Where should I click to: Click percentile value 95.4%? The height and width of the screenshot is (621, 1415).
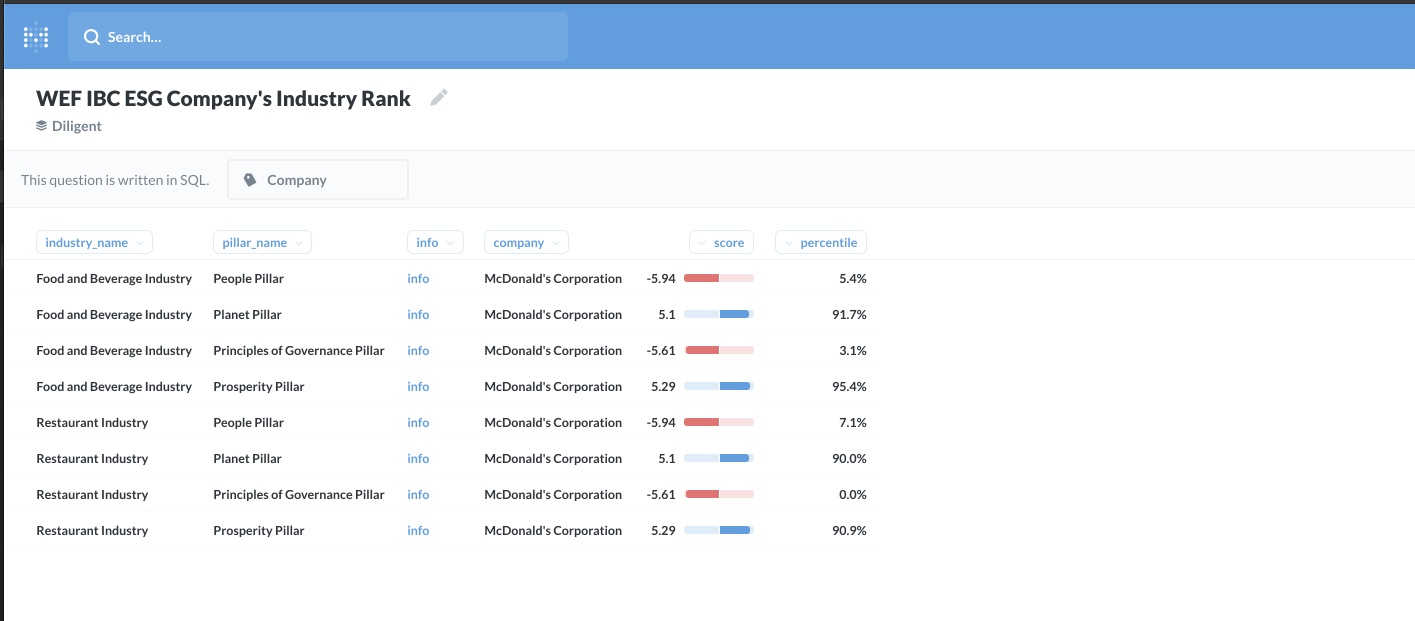click(849, 387)
